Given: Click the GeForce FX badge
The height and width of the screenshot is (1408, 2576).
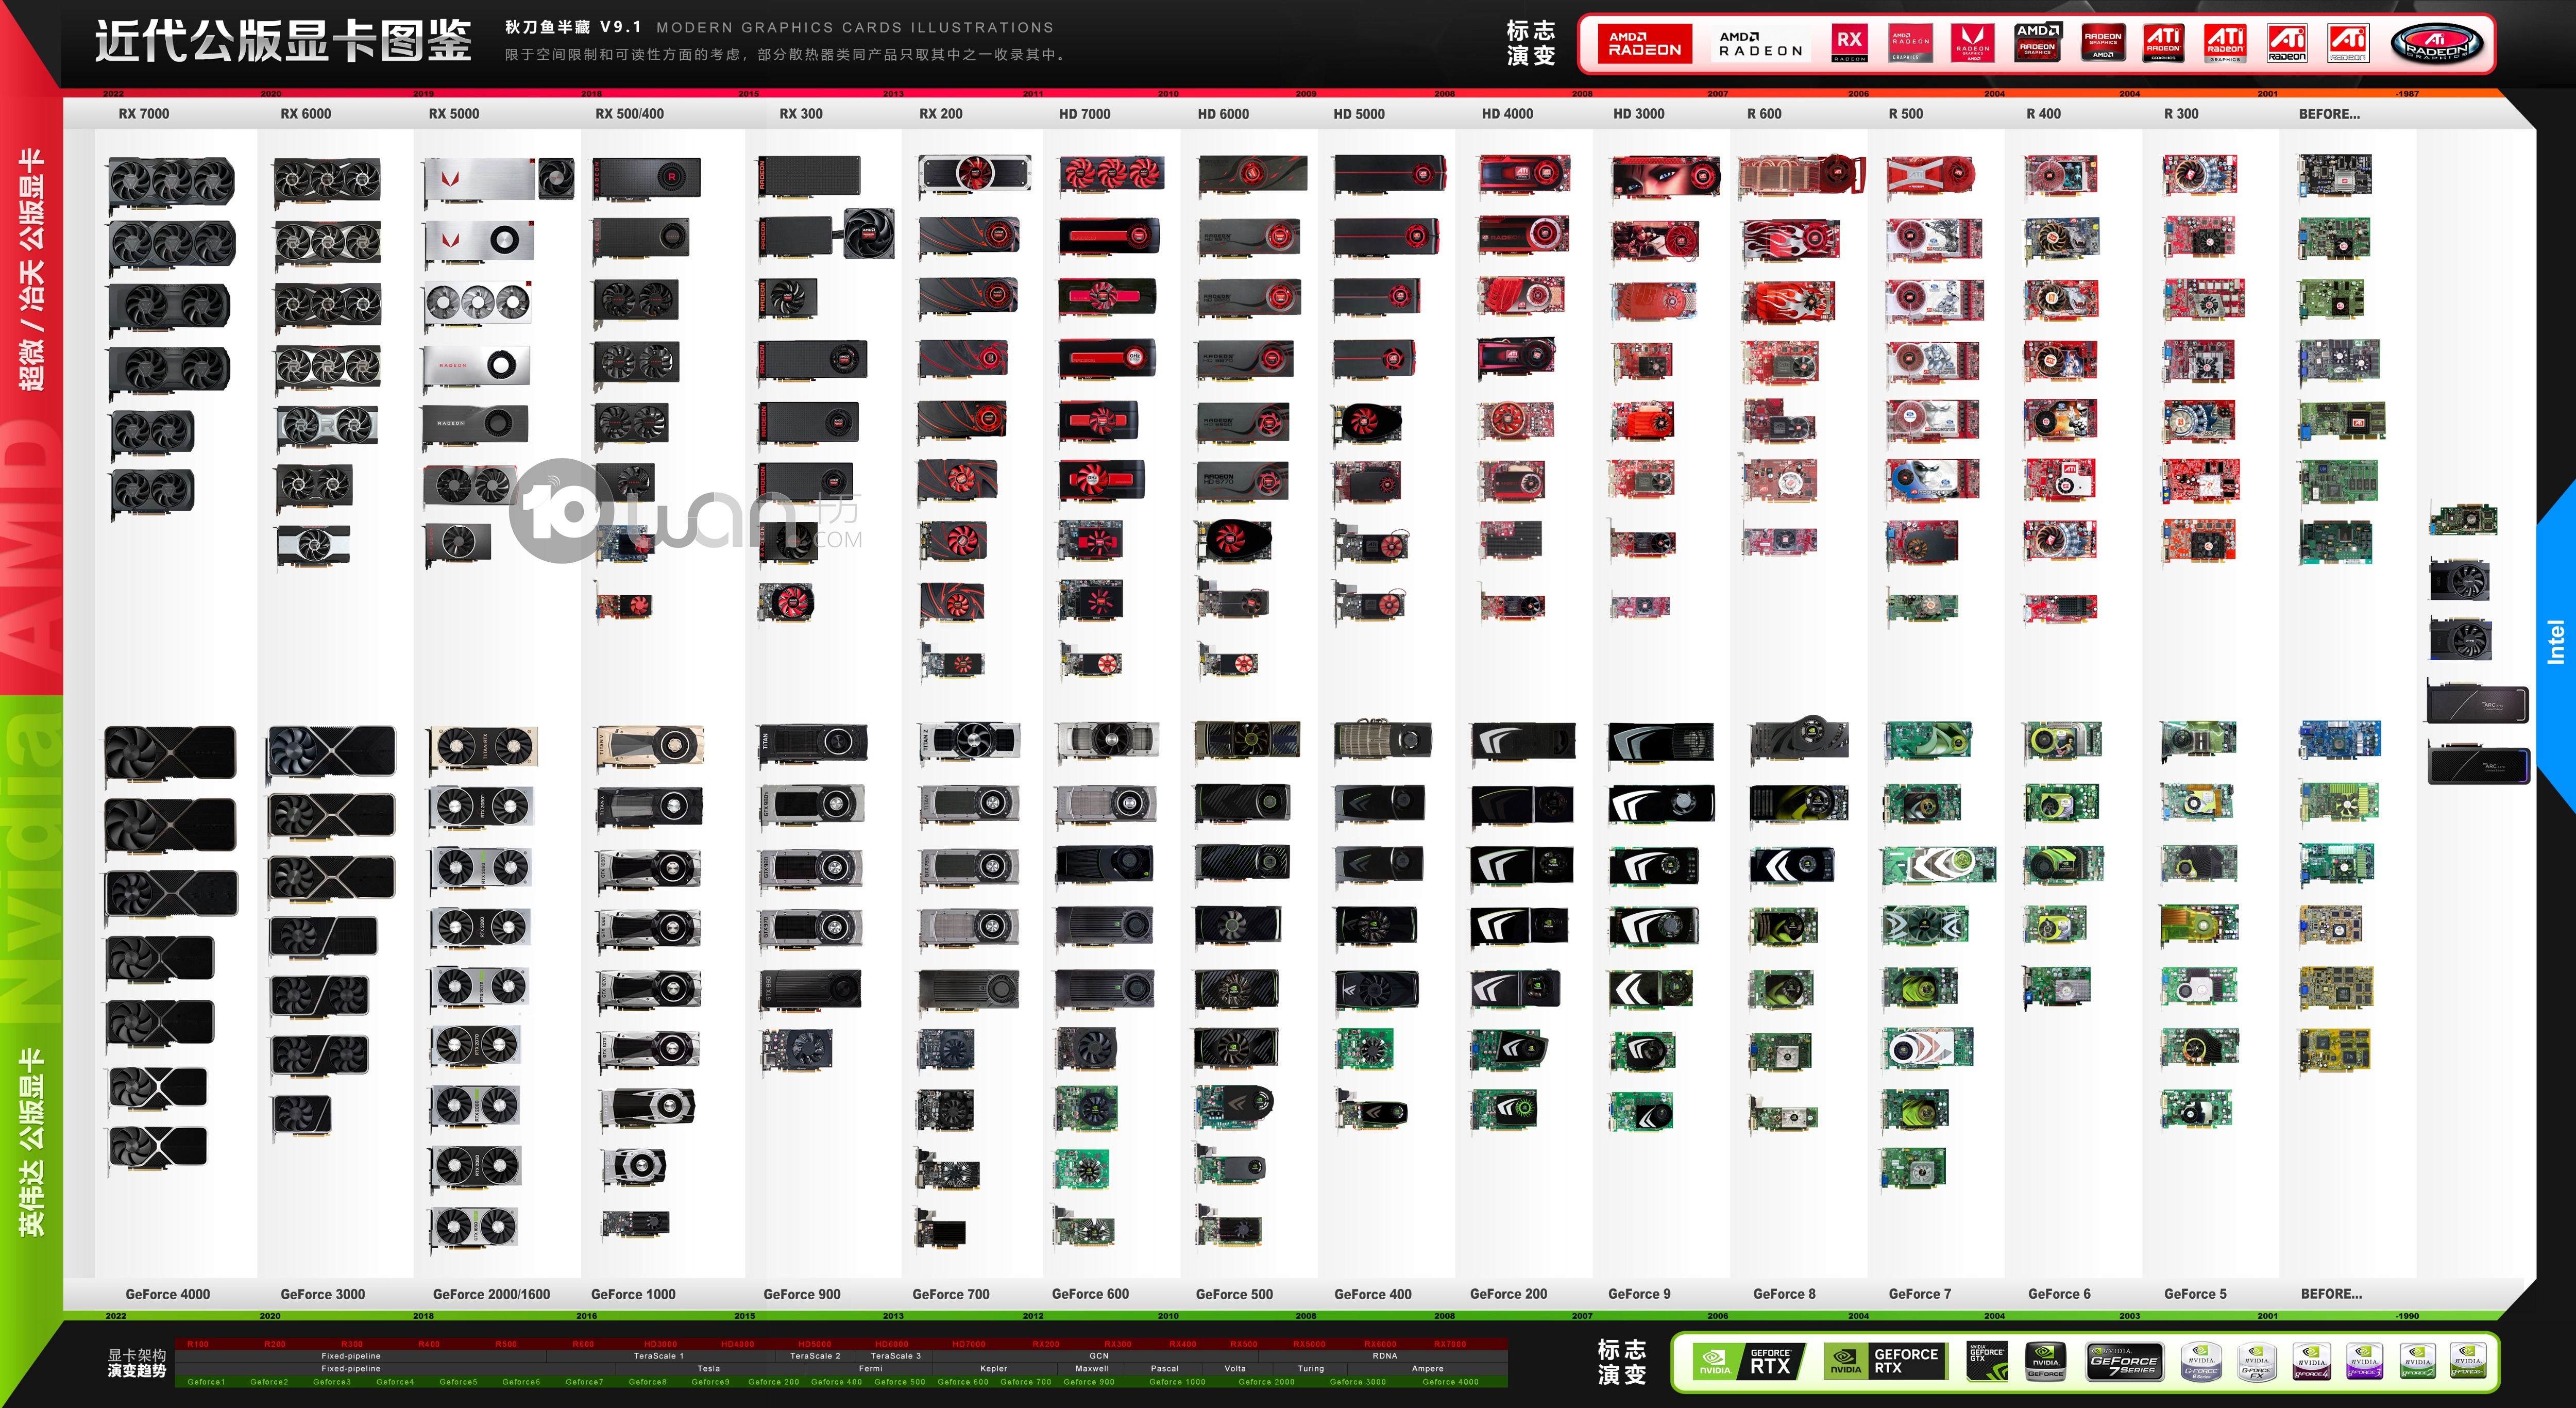Looking at the screenshot, I should pos(2256,1362).
